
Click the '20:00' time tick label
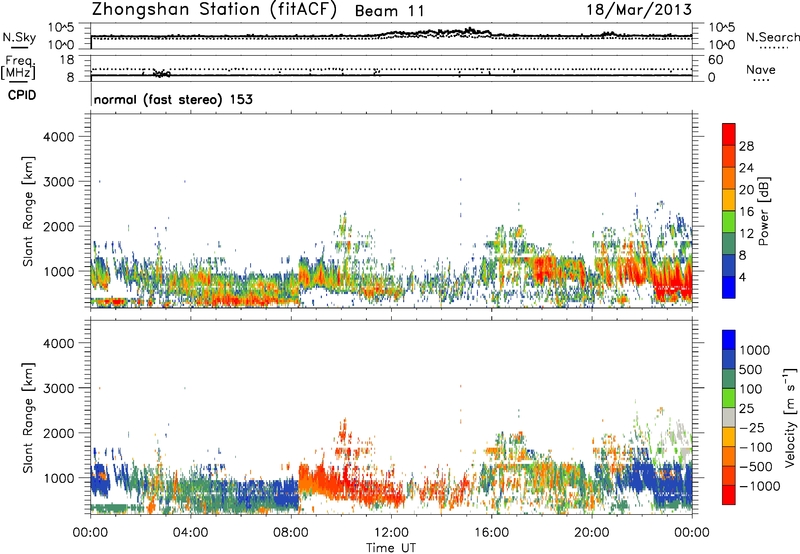(x=591, y=533)
